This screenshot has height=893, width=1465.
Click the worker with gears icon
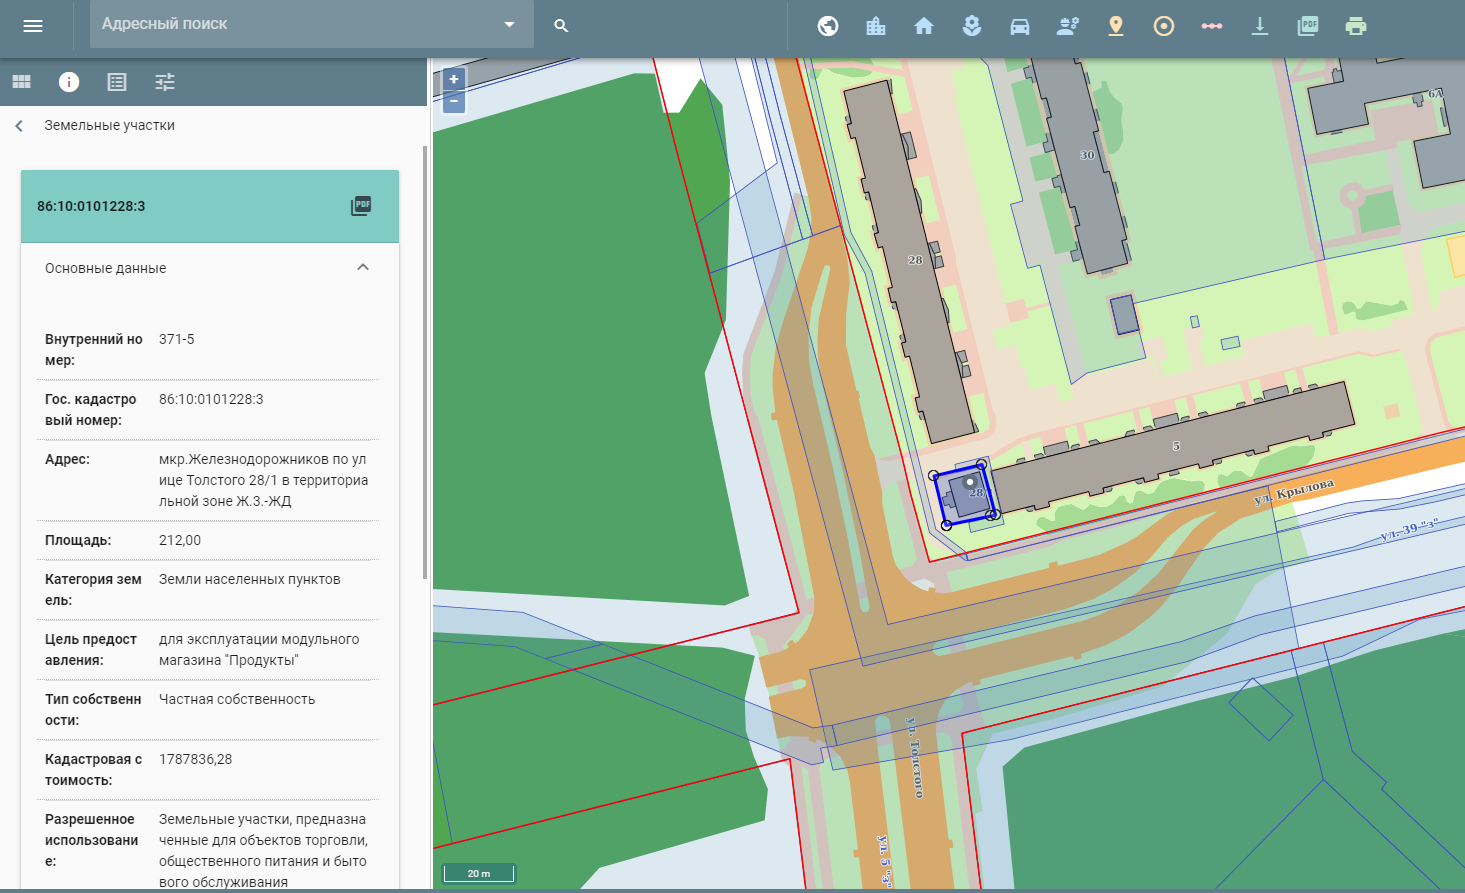[x=1068, y=26]
